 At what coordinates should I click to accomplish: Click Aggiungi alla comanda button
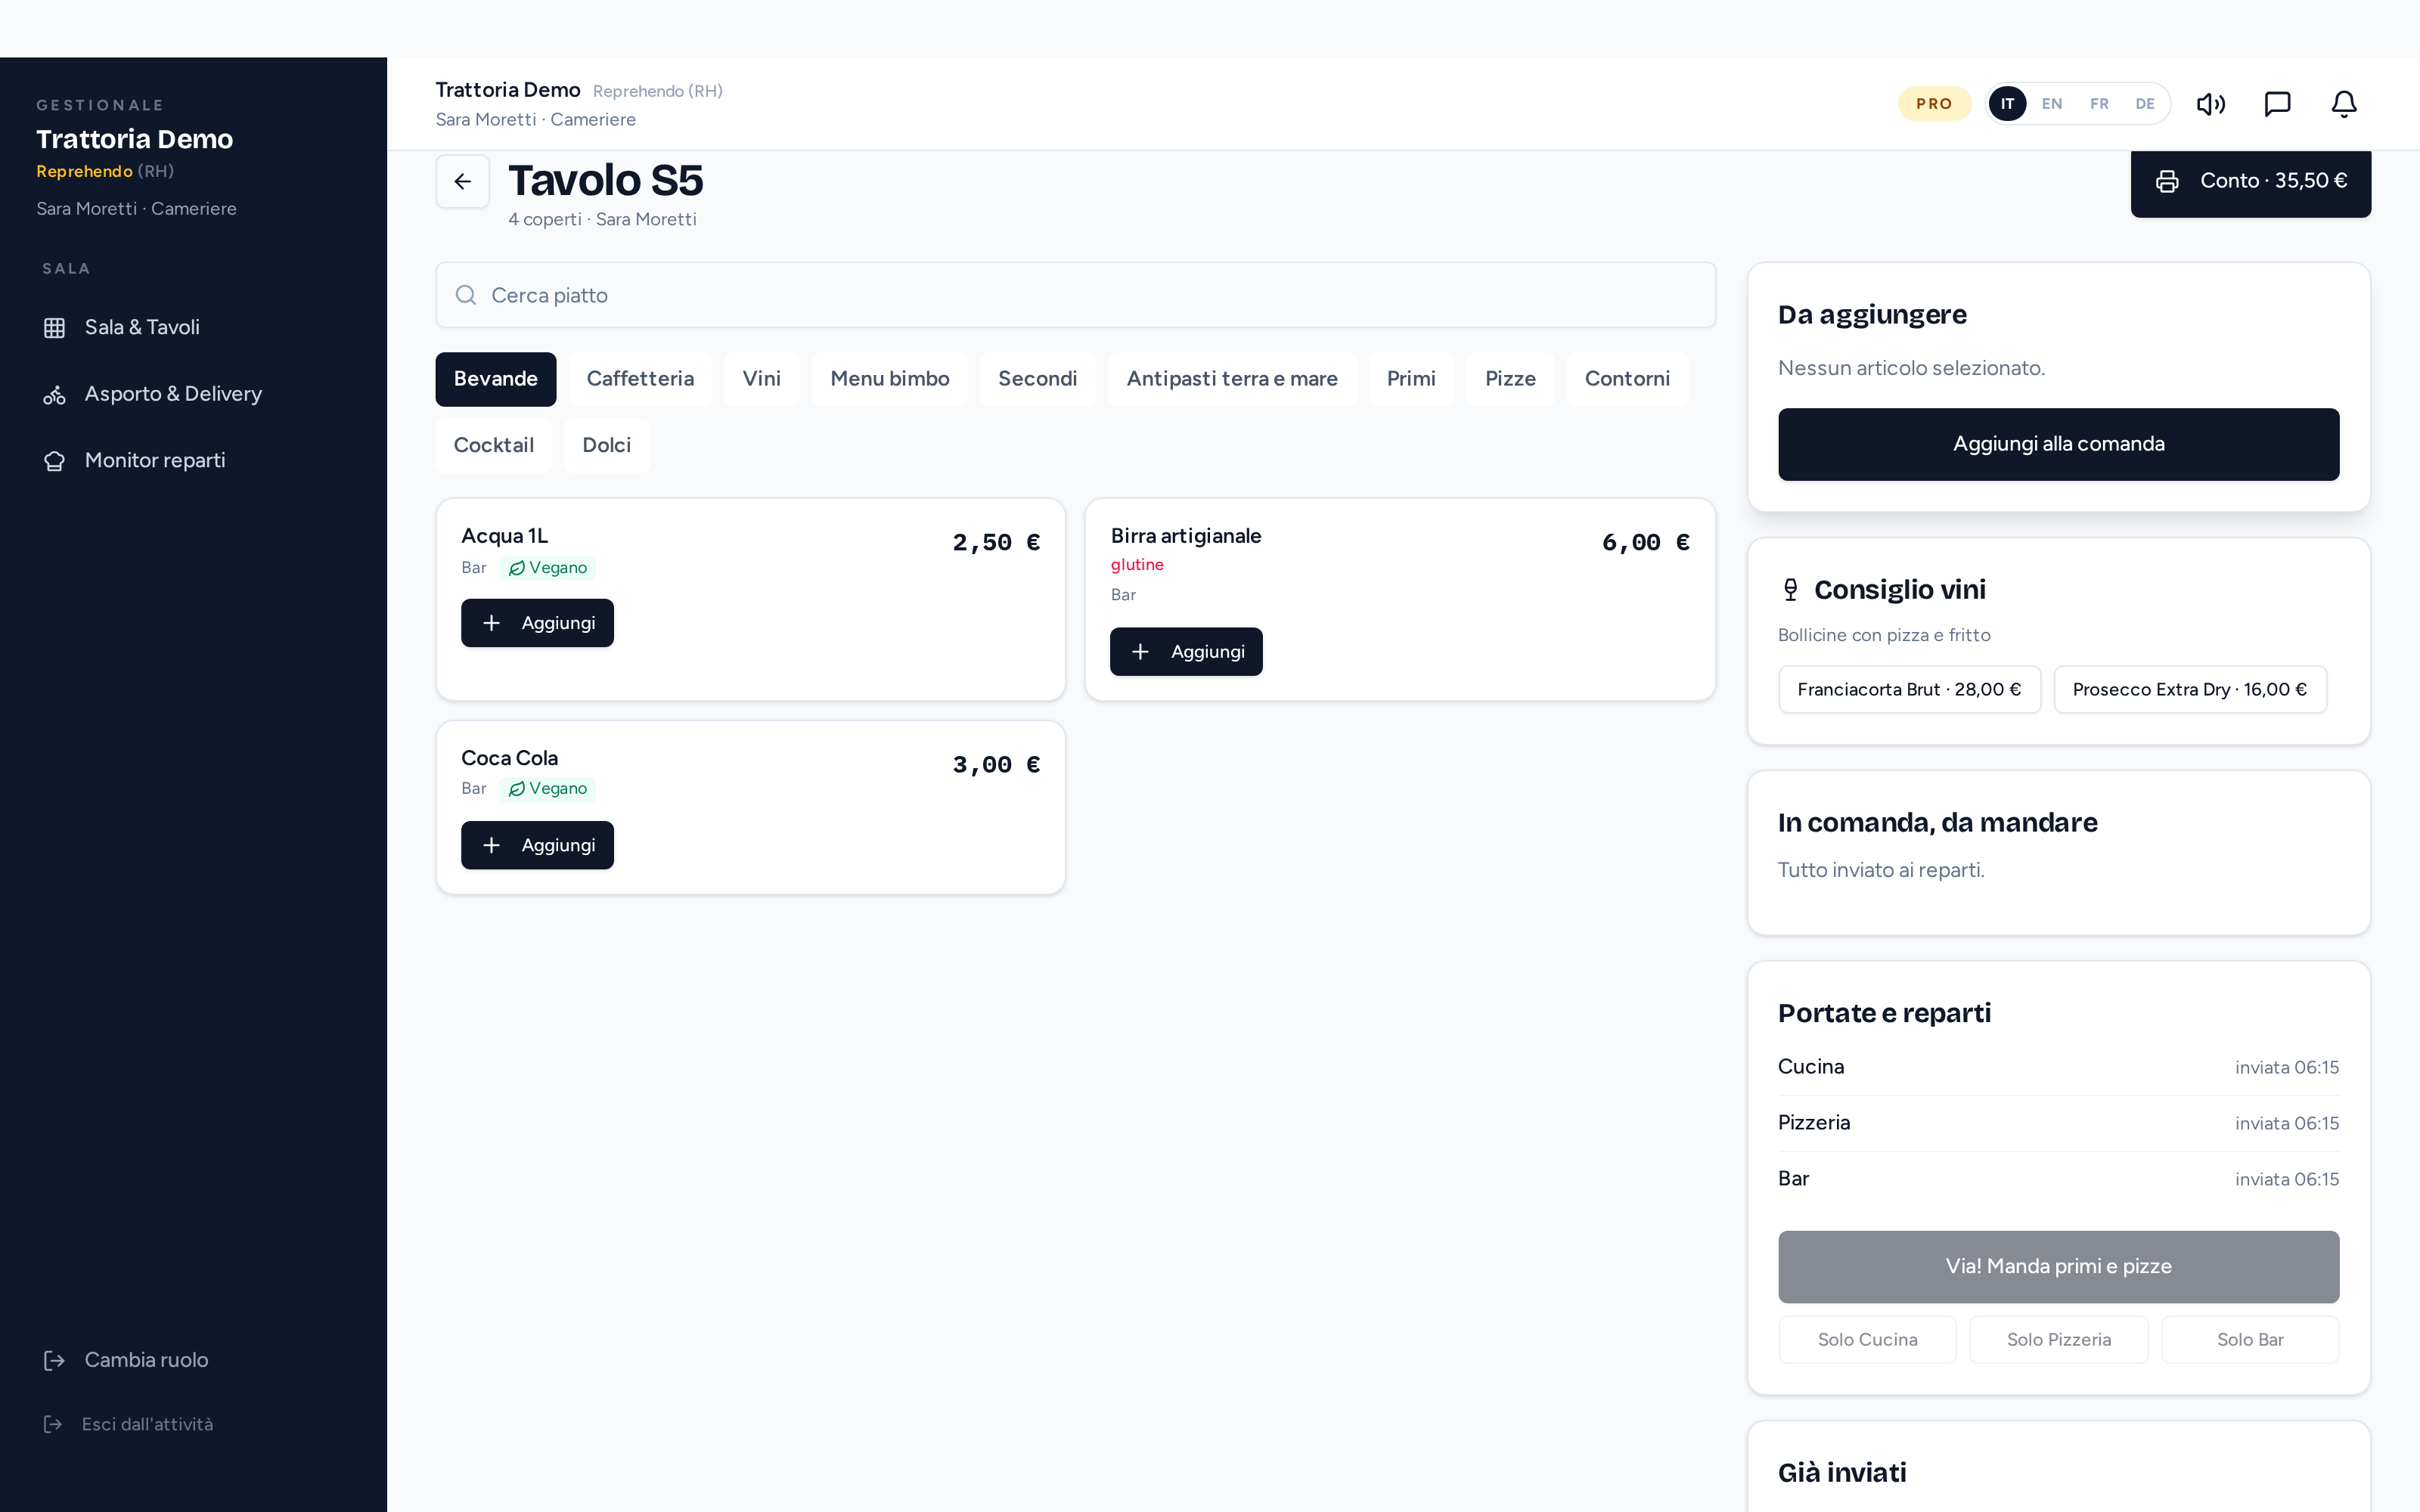2058,444
